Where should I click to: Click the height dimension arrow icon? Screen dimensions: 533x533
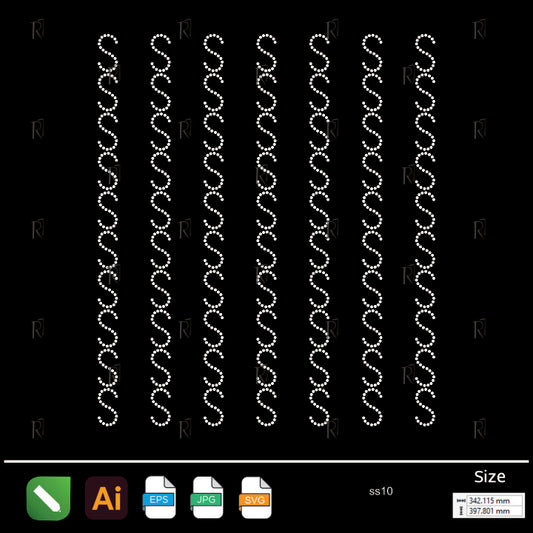pyautogui.click(x=461, y=510)
